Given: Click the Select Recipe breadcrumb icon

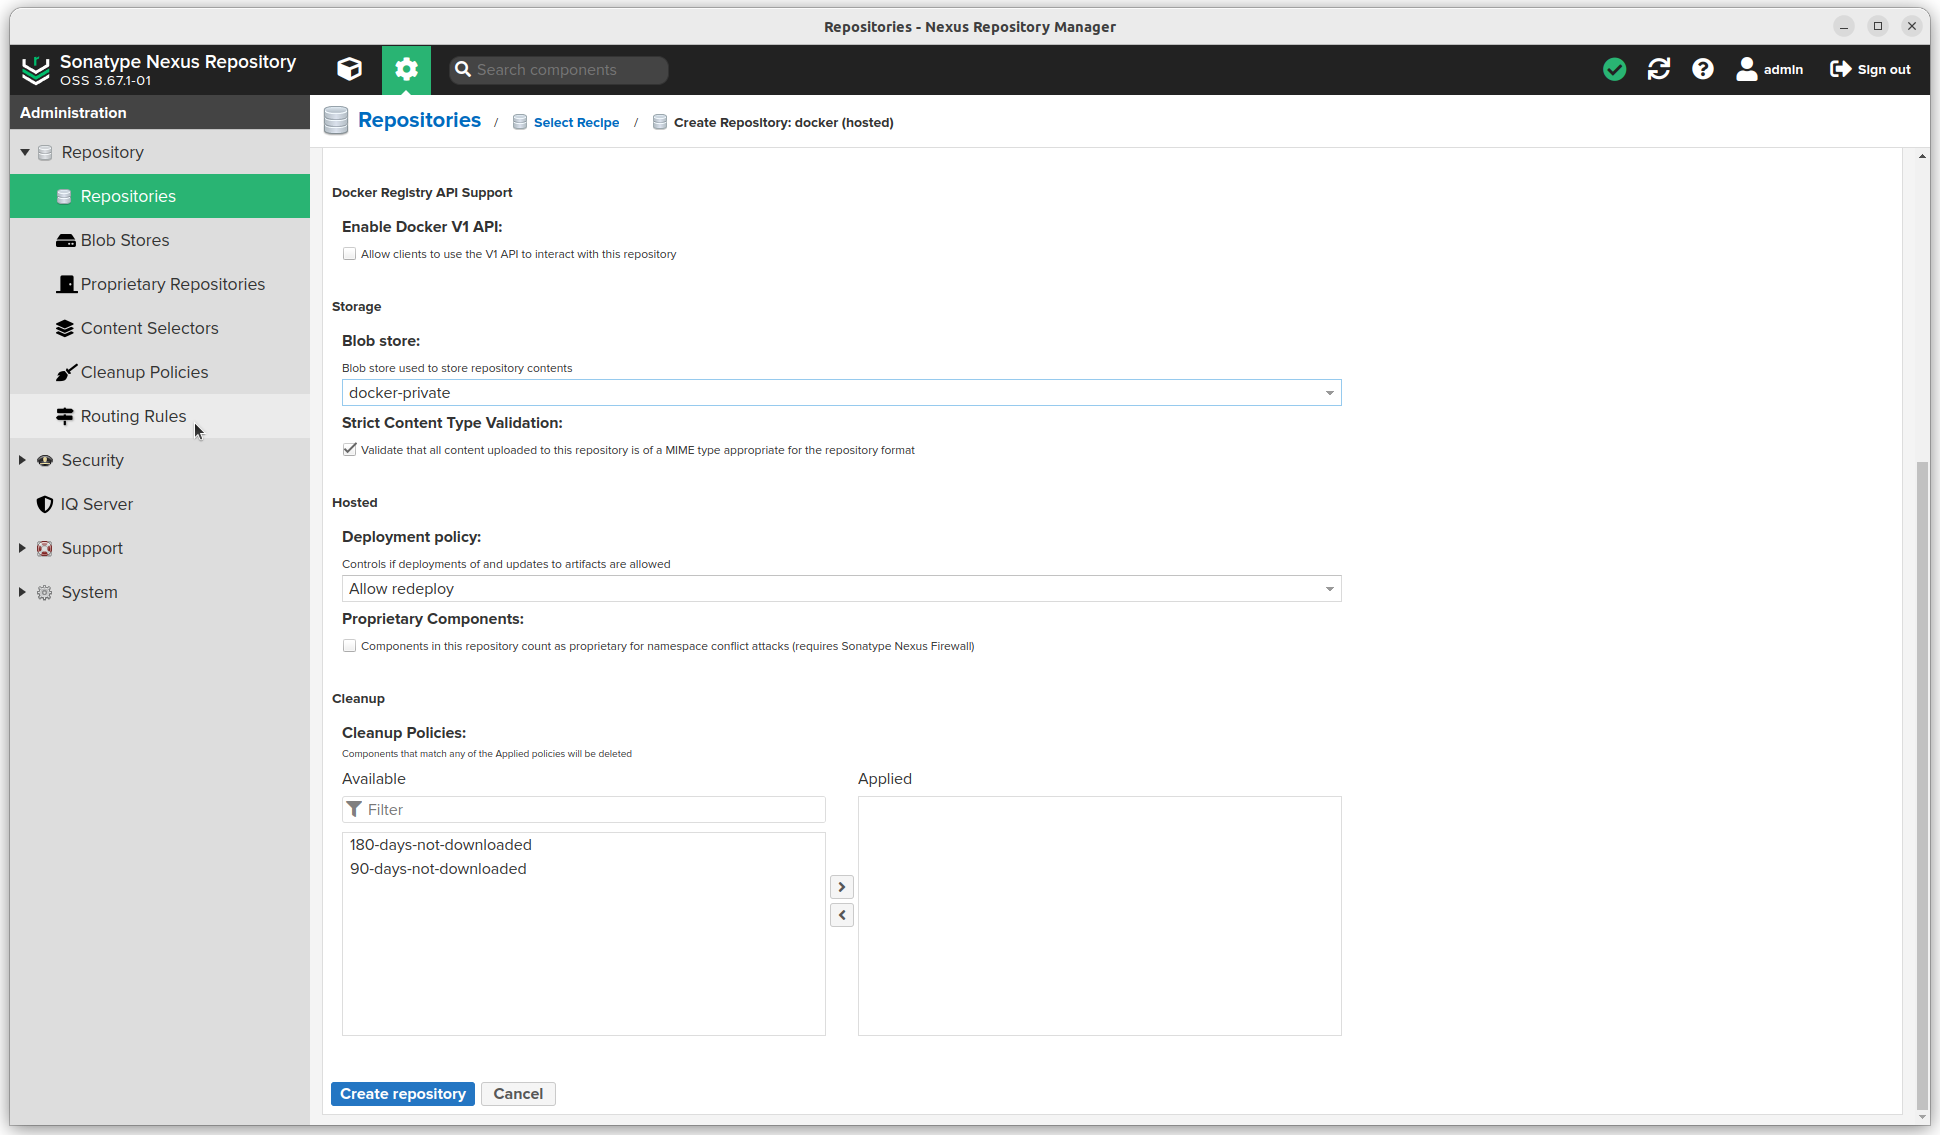Looking at the screenshot, I should click(520, 122).
